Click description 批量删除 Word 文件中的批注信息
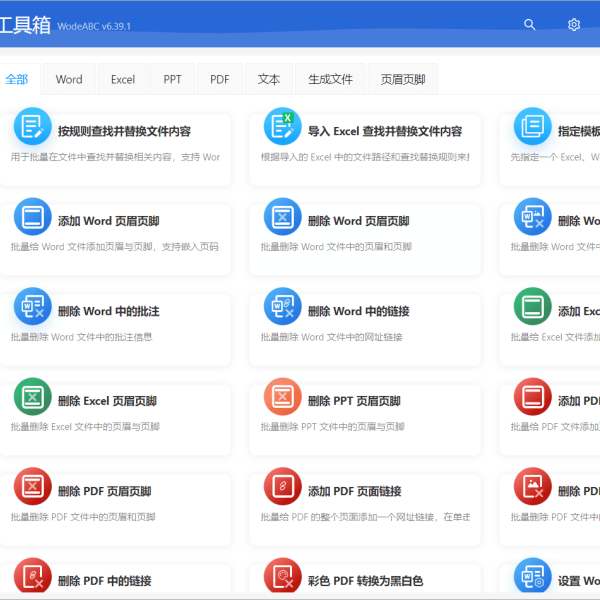Image resolution: width=600 pixels, height=600 pixels. pyautogui.click(x=82, y=337)
